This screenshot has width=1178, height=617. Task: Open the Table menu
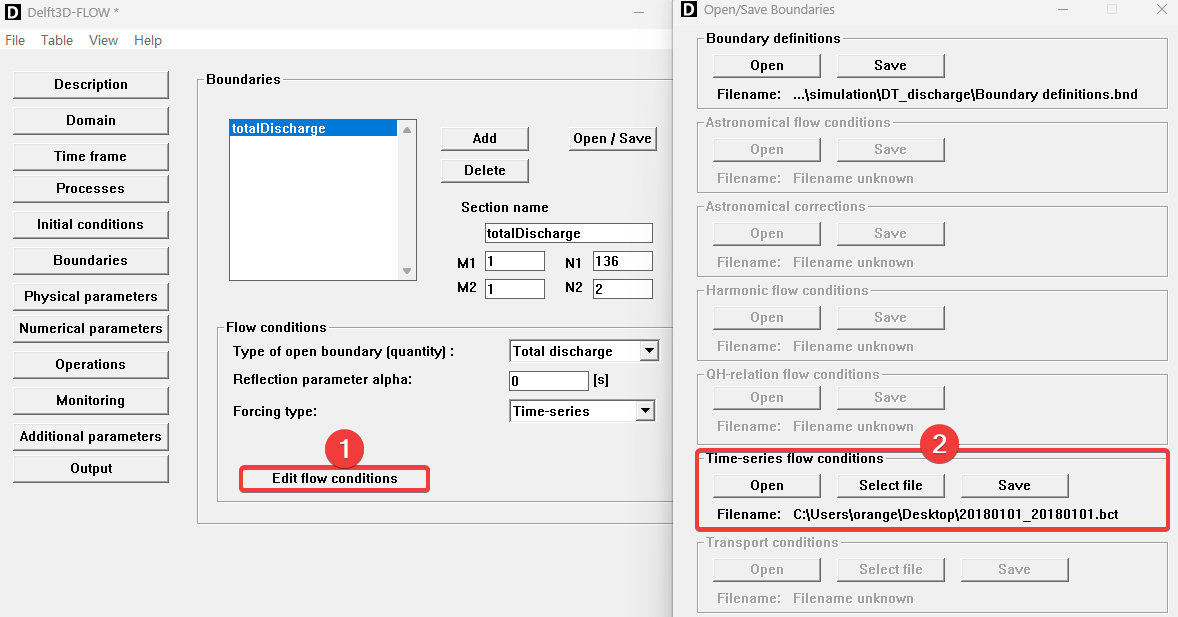(x=57, y=41)
